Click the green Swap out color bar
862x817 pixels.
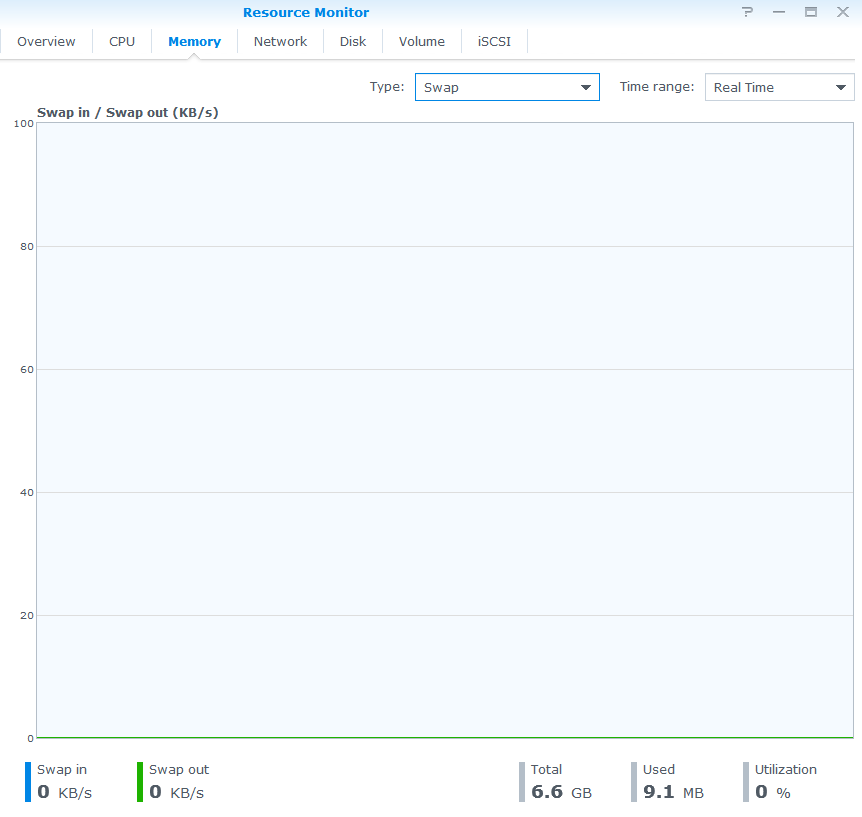(140, 782)
